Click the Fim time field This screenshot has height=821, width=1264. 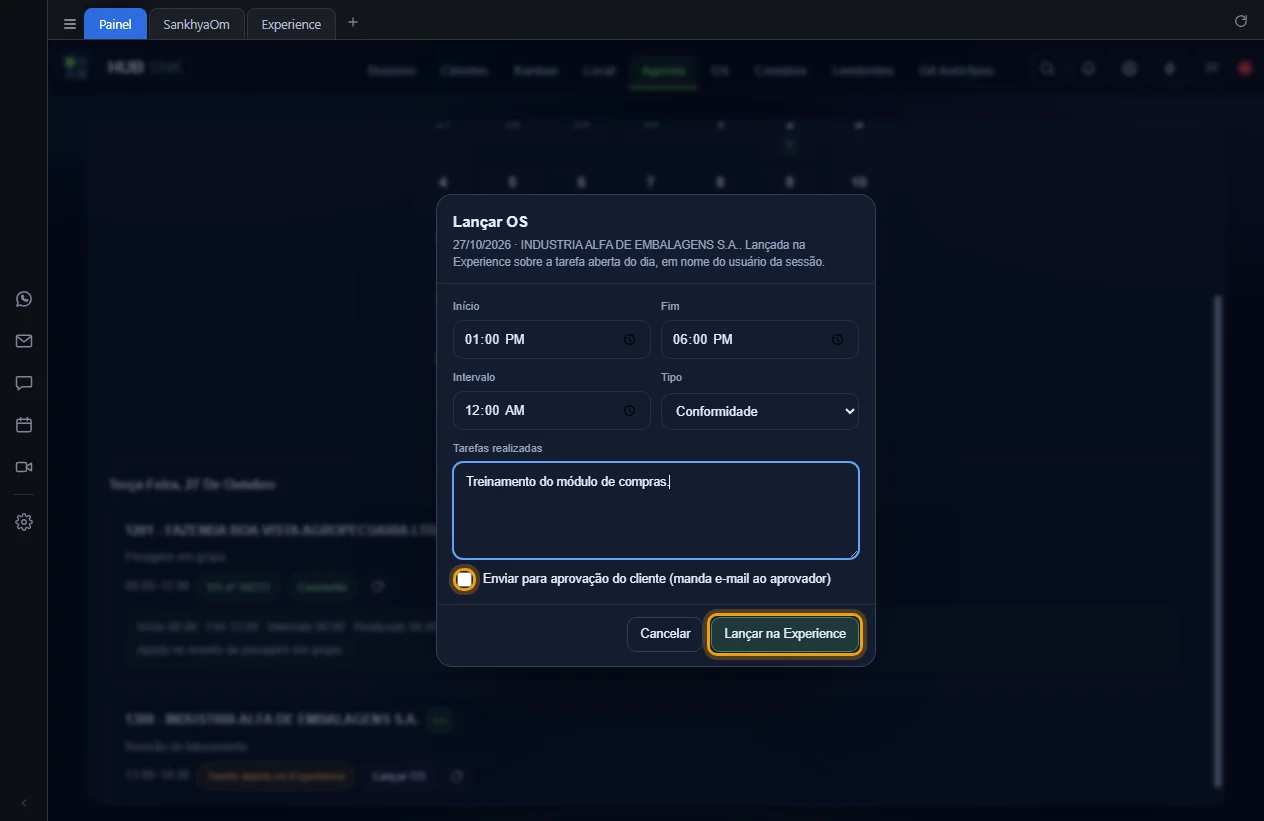(759, 339)
